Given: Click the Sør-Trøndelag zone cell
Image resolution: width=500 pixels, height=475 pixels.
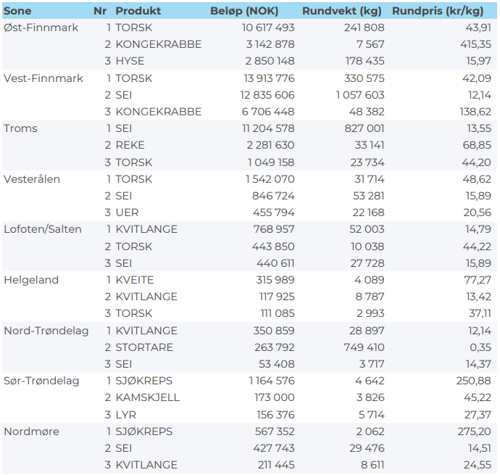Looking at the screenshot, I should (41, 381).
